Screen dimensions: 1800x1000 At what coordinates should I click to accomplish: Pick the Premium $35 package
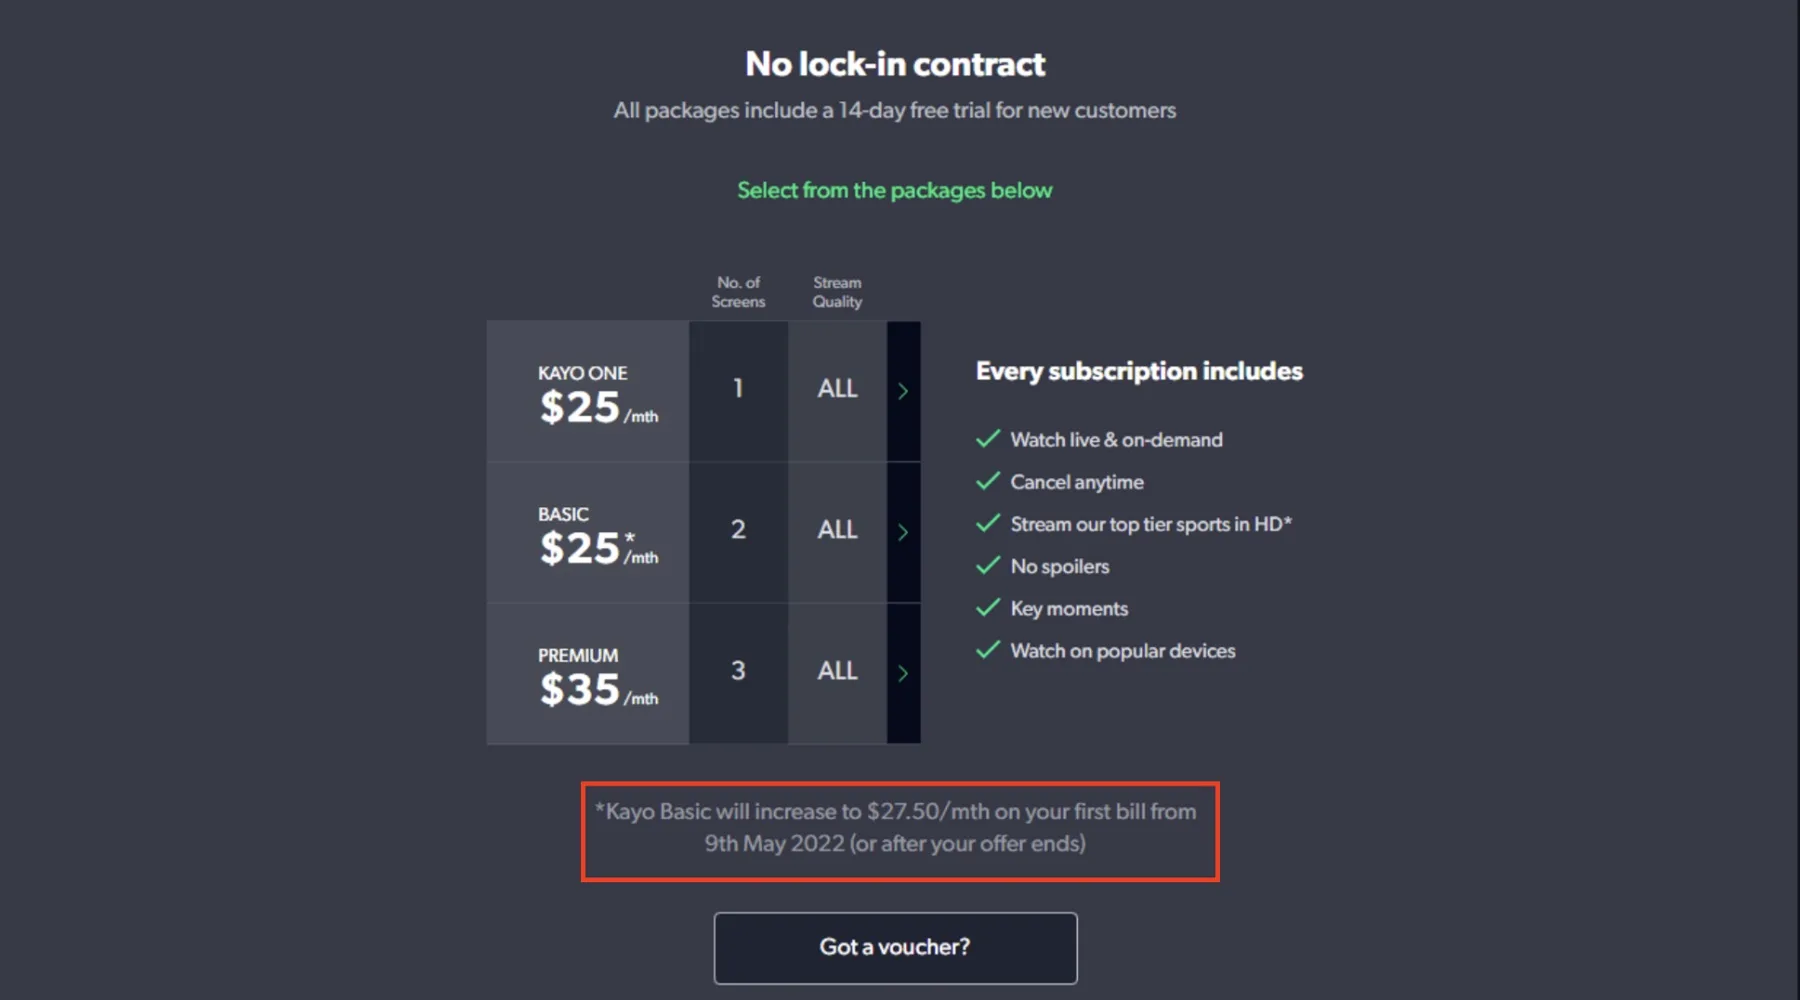point(588,673)
